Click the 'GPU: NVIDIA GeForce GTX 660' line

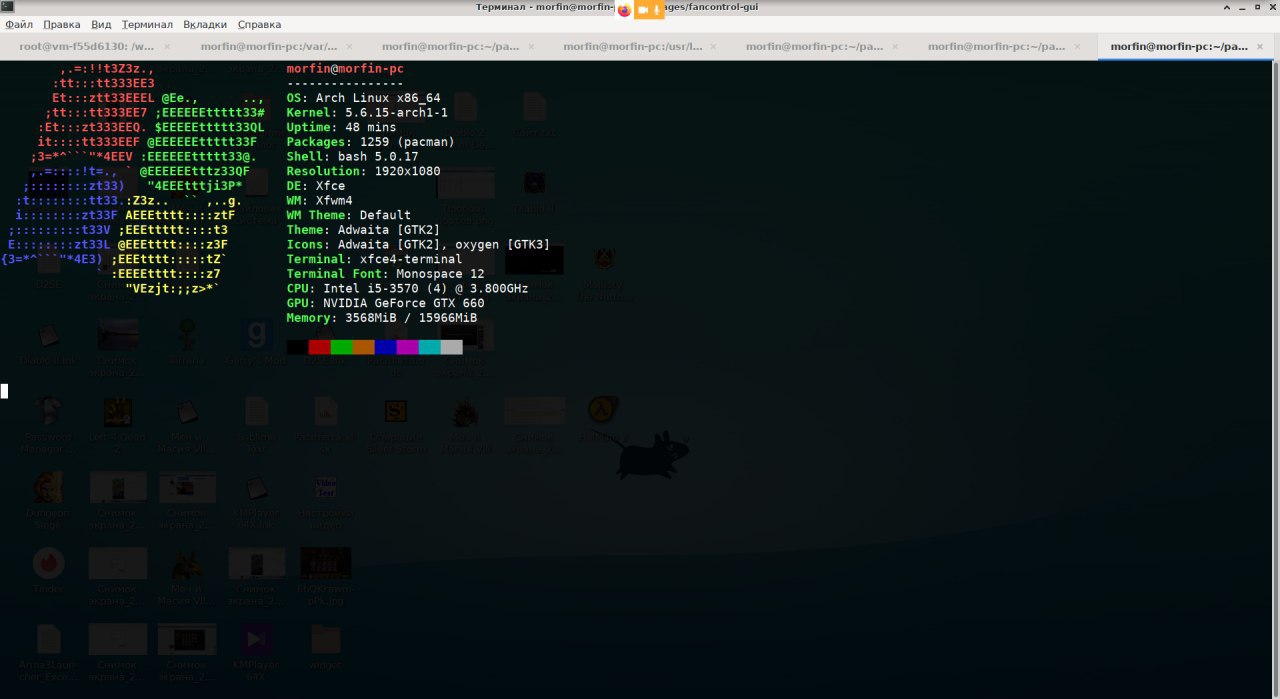click(385, 303)
